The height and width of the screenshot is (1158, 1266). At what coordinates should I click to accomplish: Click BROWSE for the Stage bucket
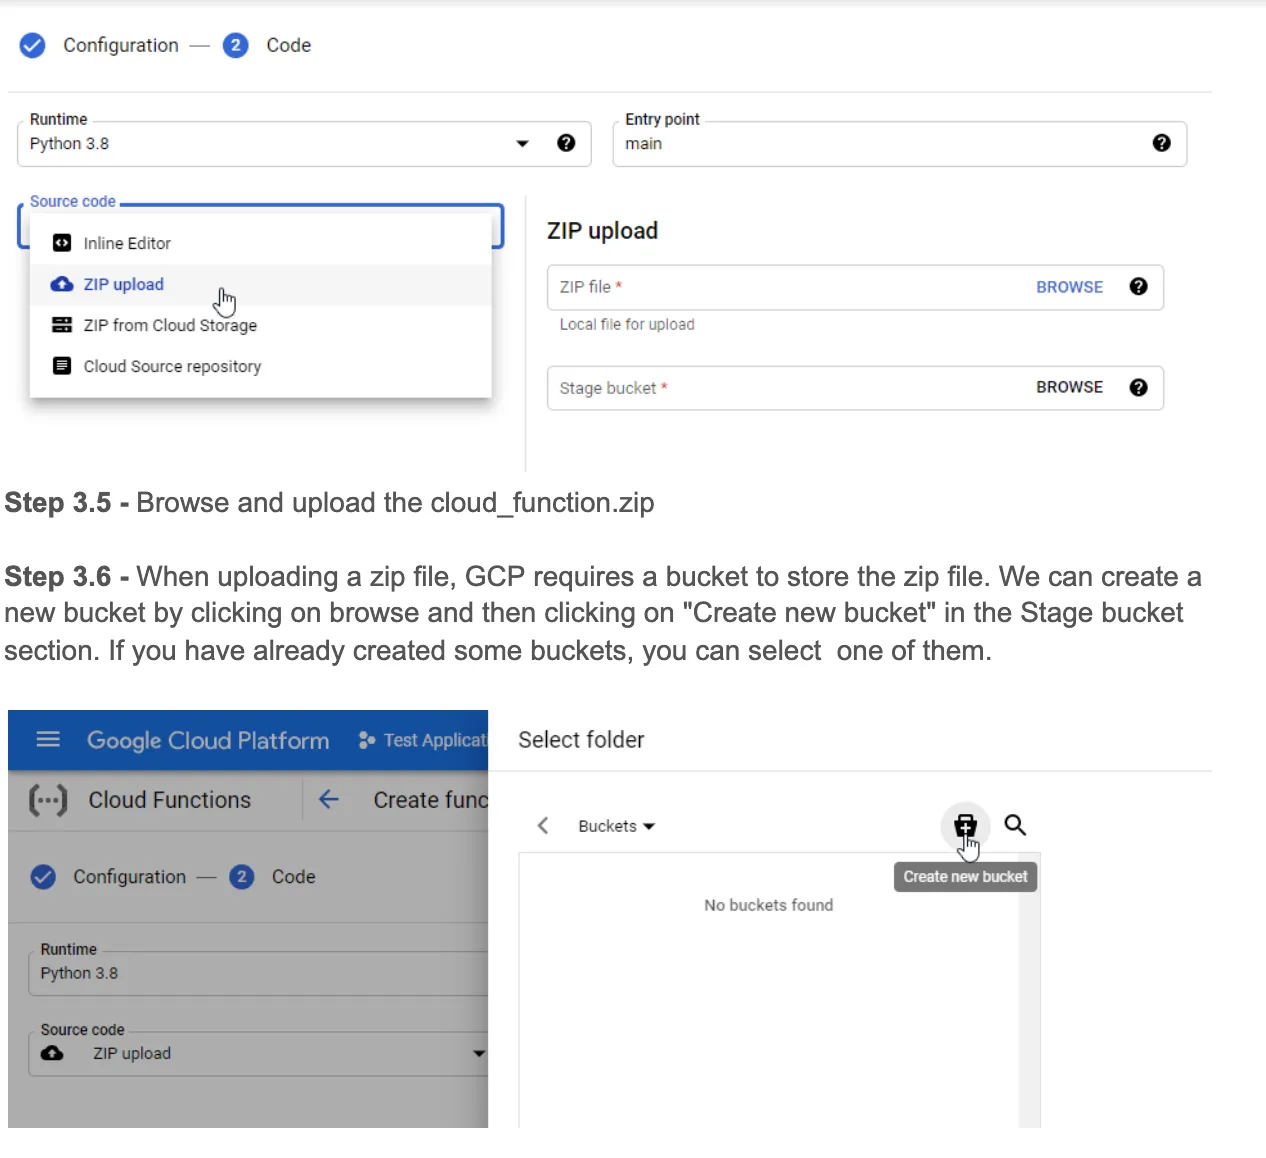coord(1069,387)
